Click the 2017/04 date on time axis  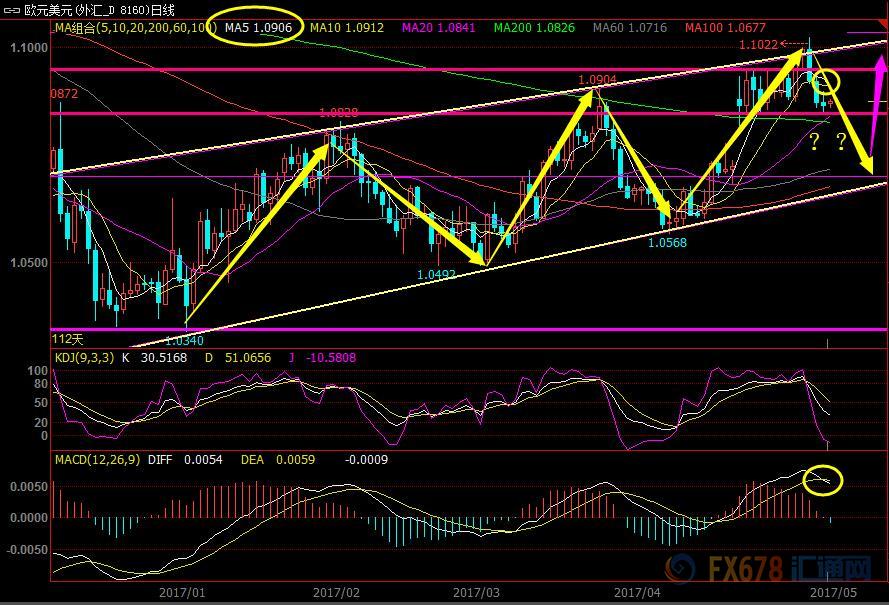coord(637,593)
